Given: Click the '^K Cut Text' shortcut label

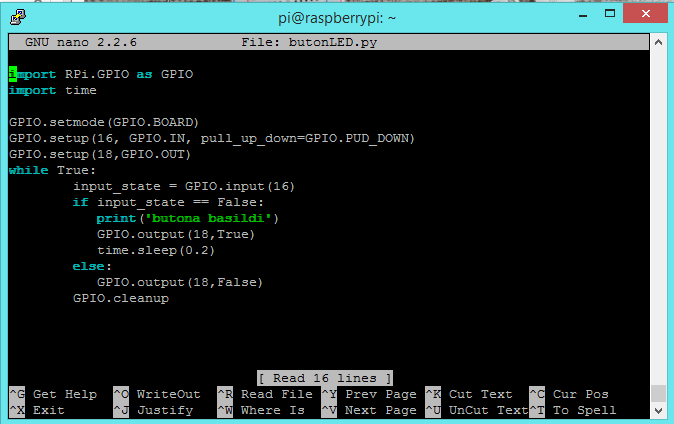Looking at the screenshot, I should [469, 394].
